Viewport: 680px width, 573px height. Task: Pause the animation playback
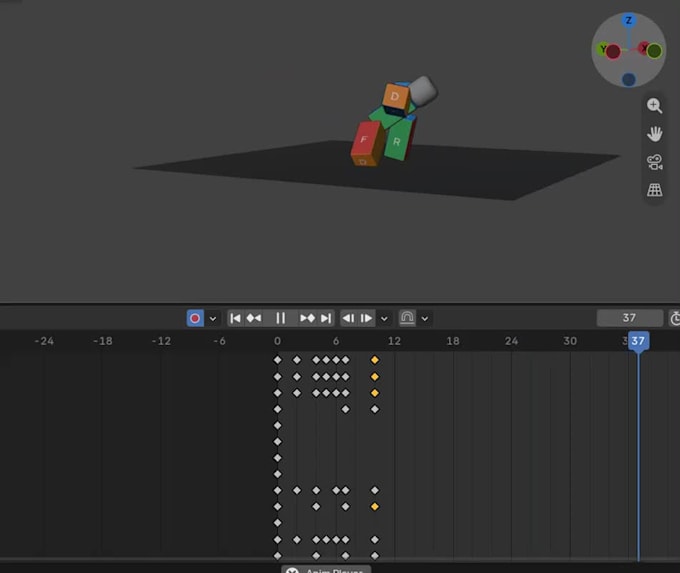point(281,318)
